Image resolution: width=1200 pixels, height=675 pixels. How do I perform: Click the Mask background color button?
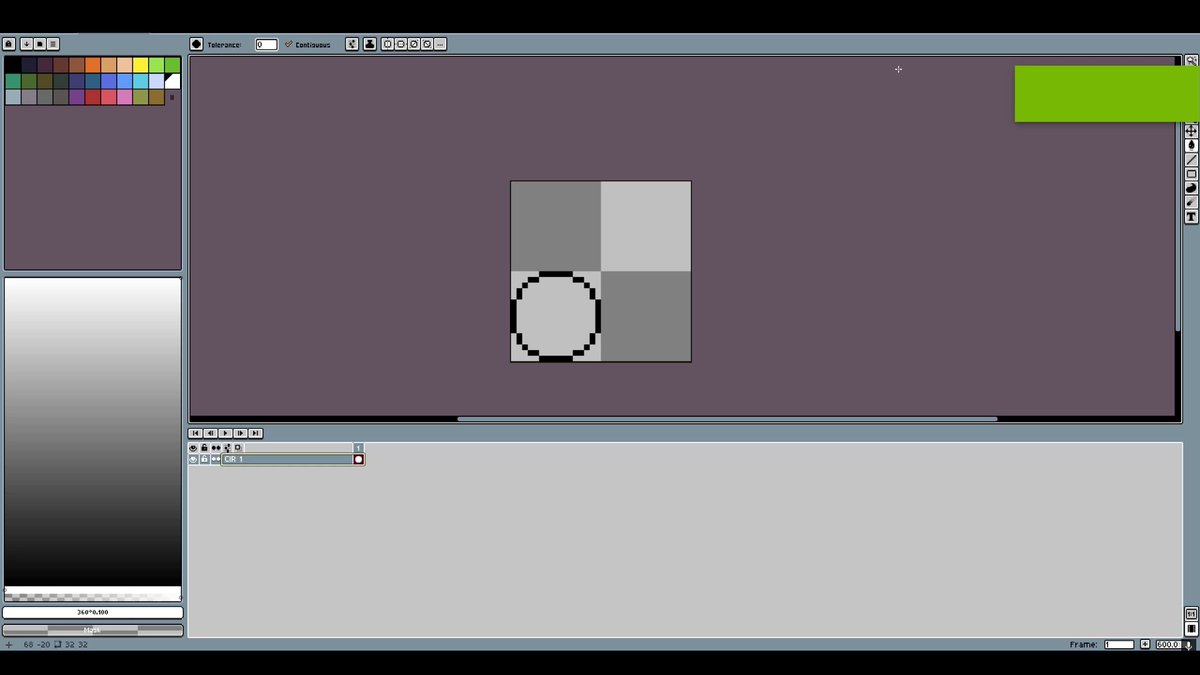93,630
